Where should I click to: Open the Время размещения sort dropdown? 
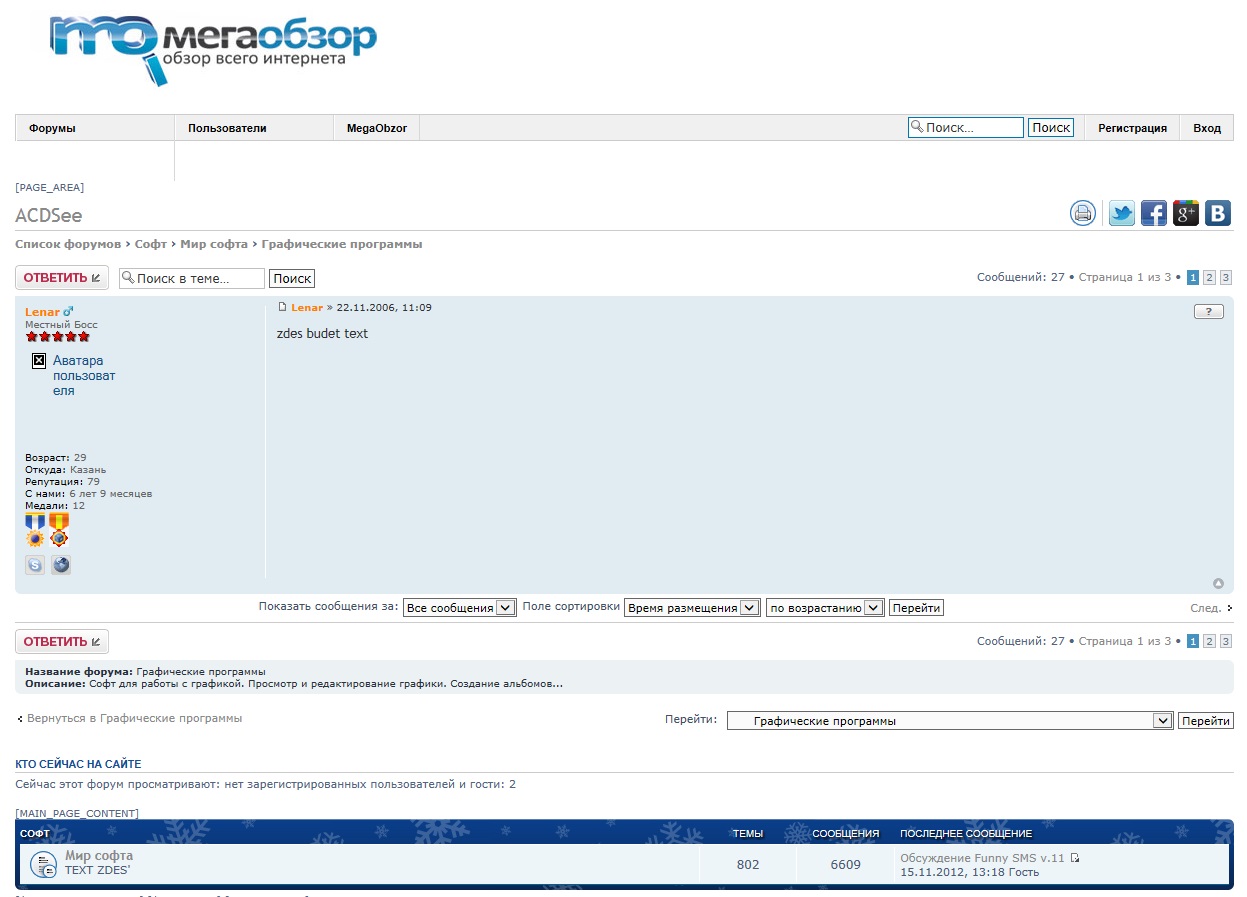[x=692, y=608]
